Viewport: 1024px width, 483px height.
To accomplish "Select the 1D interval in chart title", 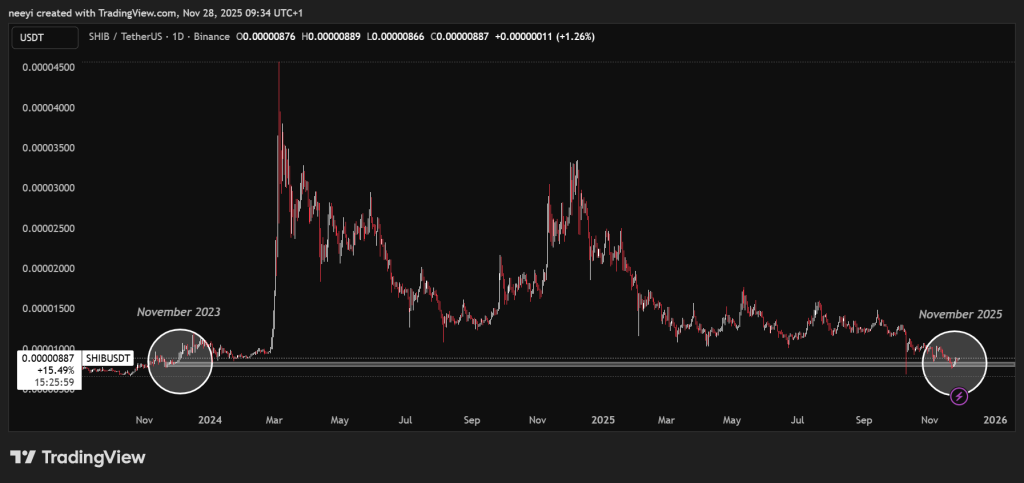I will [178, 37].
